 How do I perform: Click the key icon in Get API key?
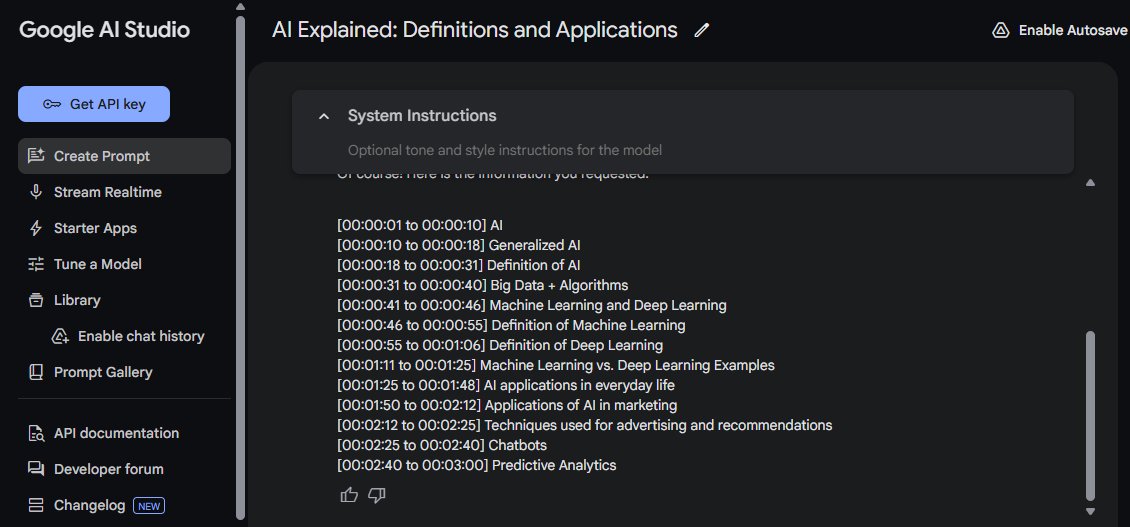point(52,105)
